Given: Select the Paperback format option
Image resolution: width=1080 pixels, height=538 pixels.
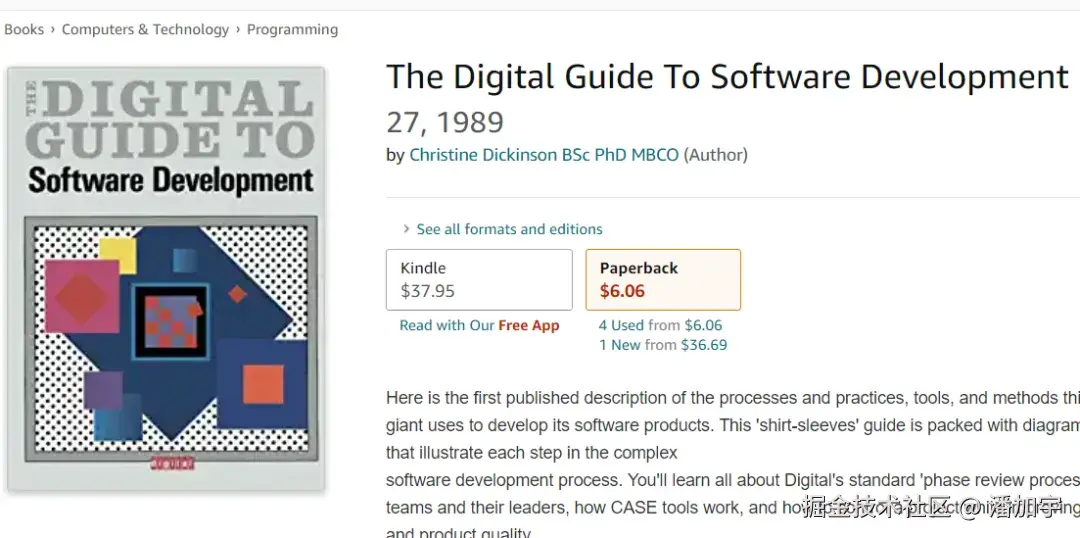Looking at the screenshot, I should click(663, 280).
